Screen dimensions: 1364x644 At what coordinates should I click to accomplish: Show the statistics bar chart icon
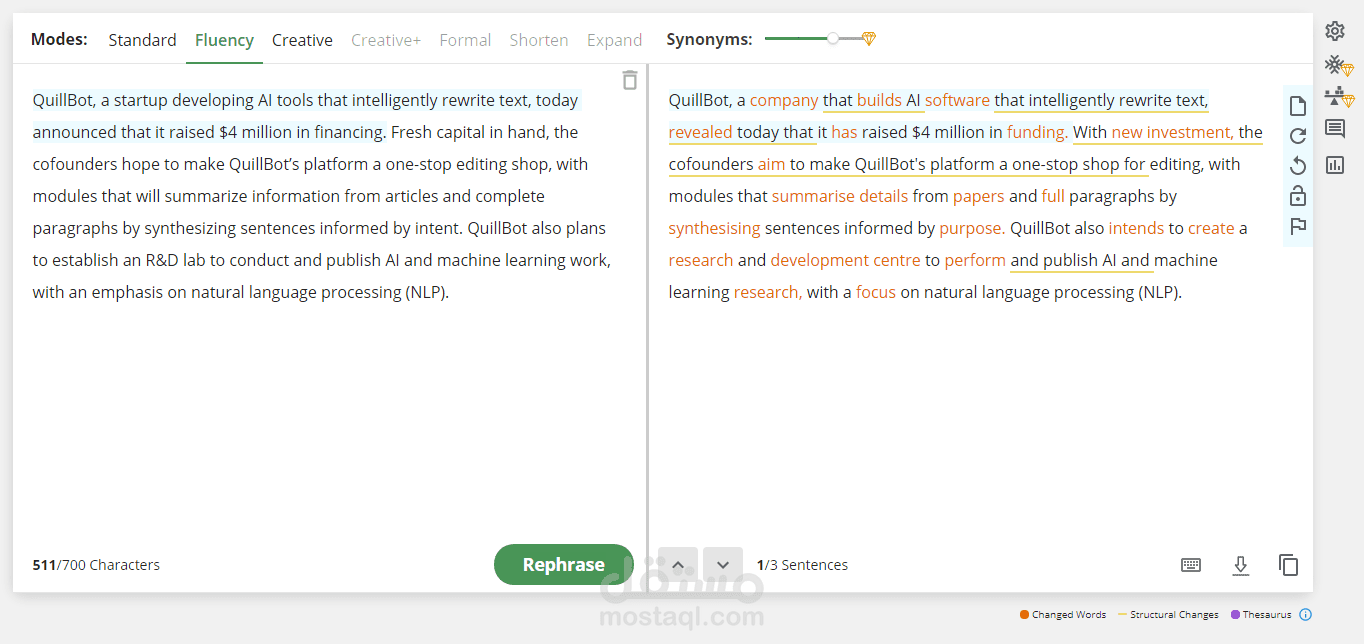[x=1334, y=165]
